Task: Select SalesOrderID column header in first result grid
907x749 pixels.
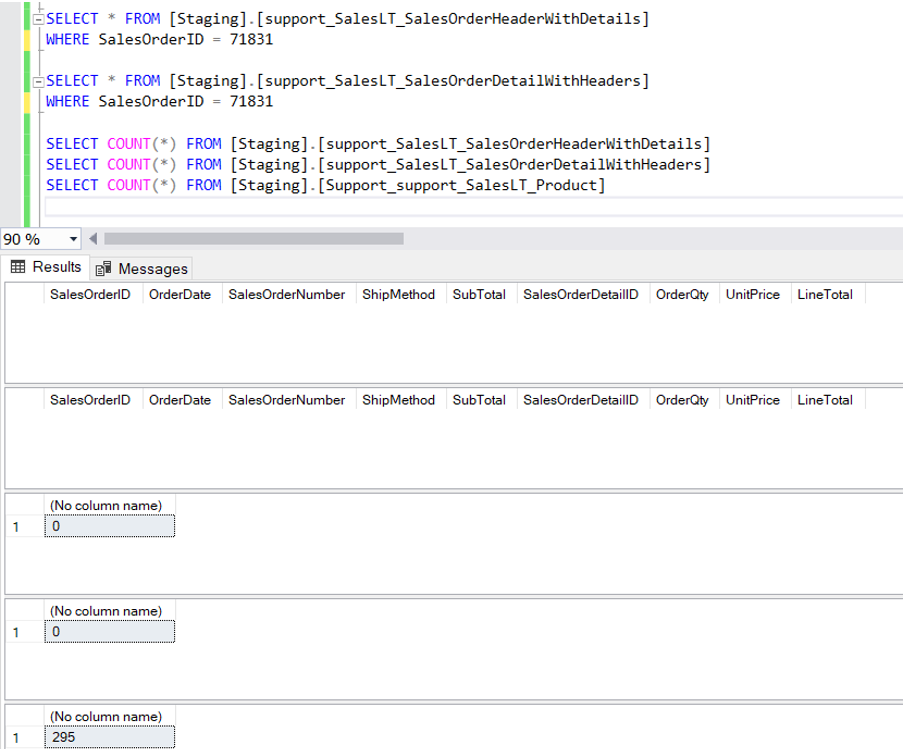Action: [x=90, y=294]
